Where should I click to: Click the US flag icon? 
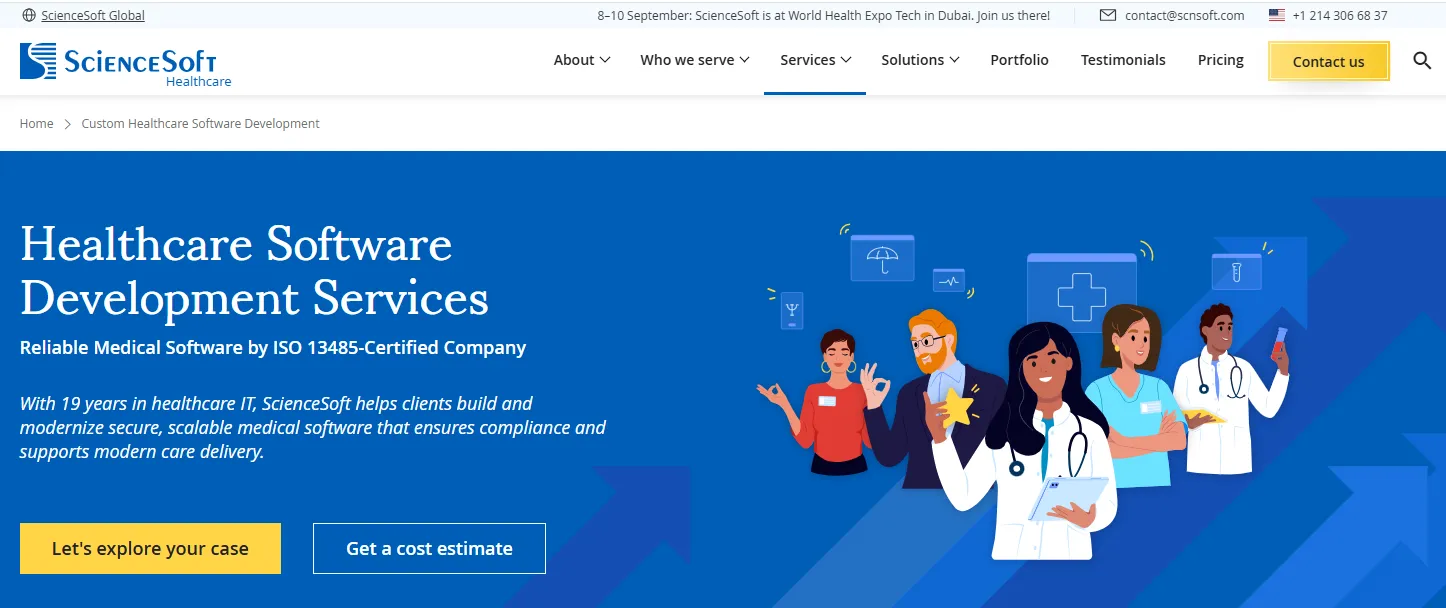point(1276,15)
